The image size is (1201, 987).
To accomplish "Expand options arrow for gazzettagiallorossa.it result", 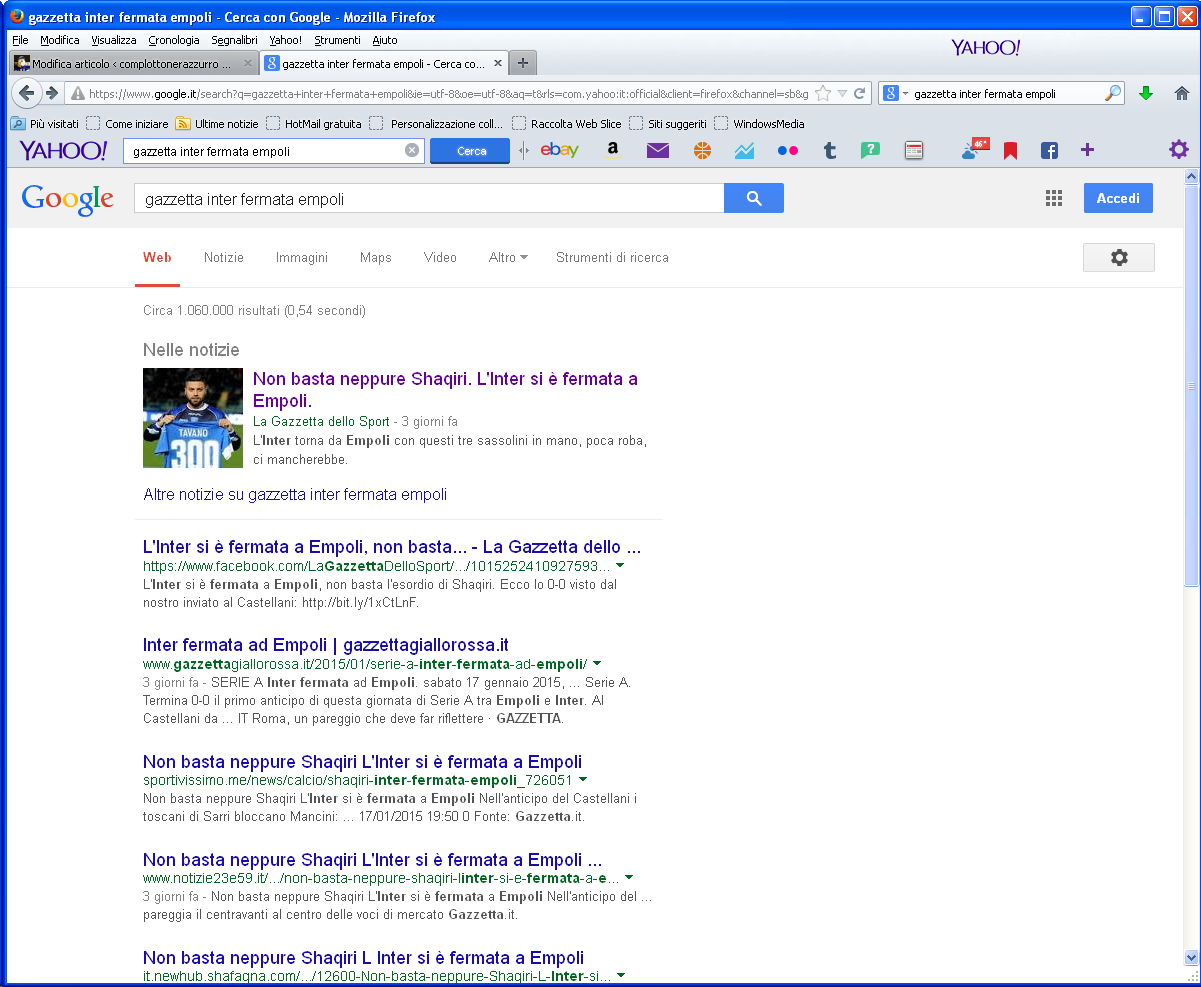I will 597,663.
